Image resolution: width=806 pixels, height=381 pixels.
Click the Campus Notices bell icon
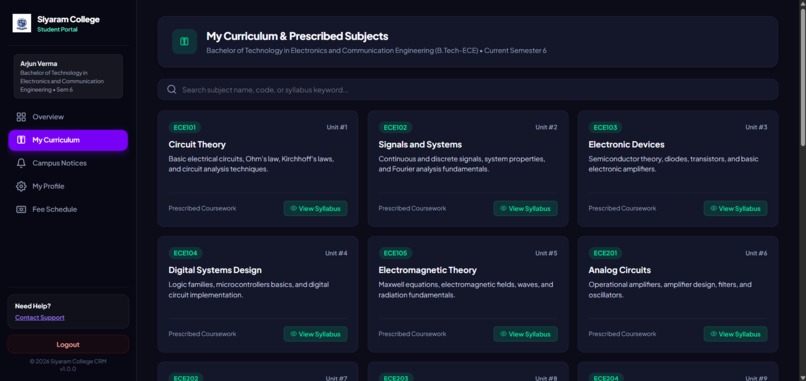21,163
